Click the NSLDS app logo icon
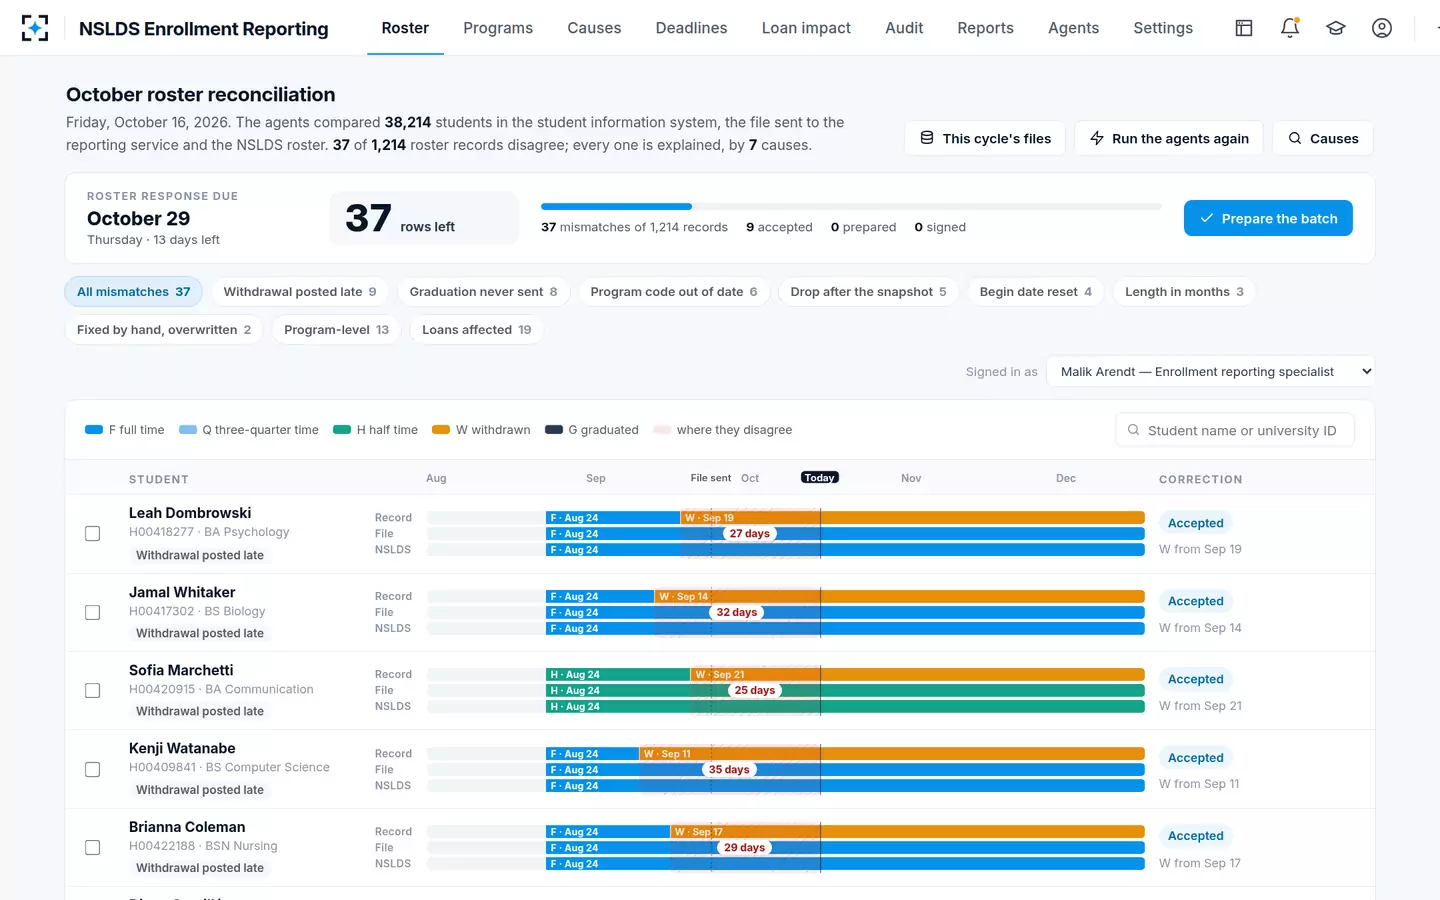This screenshot has width=1440, height=900. (x=35, y=28)
